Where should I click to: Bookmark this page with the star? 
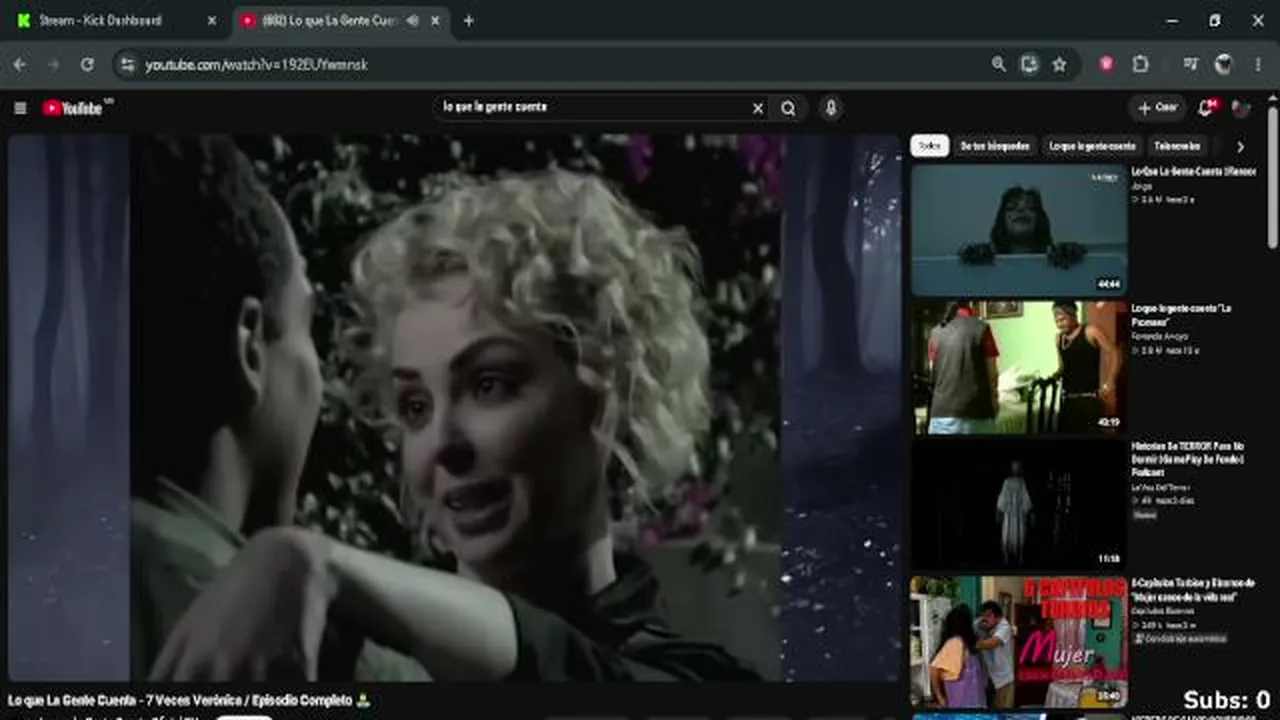pos(1059,64)
